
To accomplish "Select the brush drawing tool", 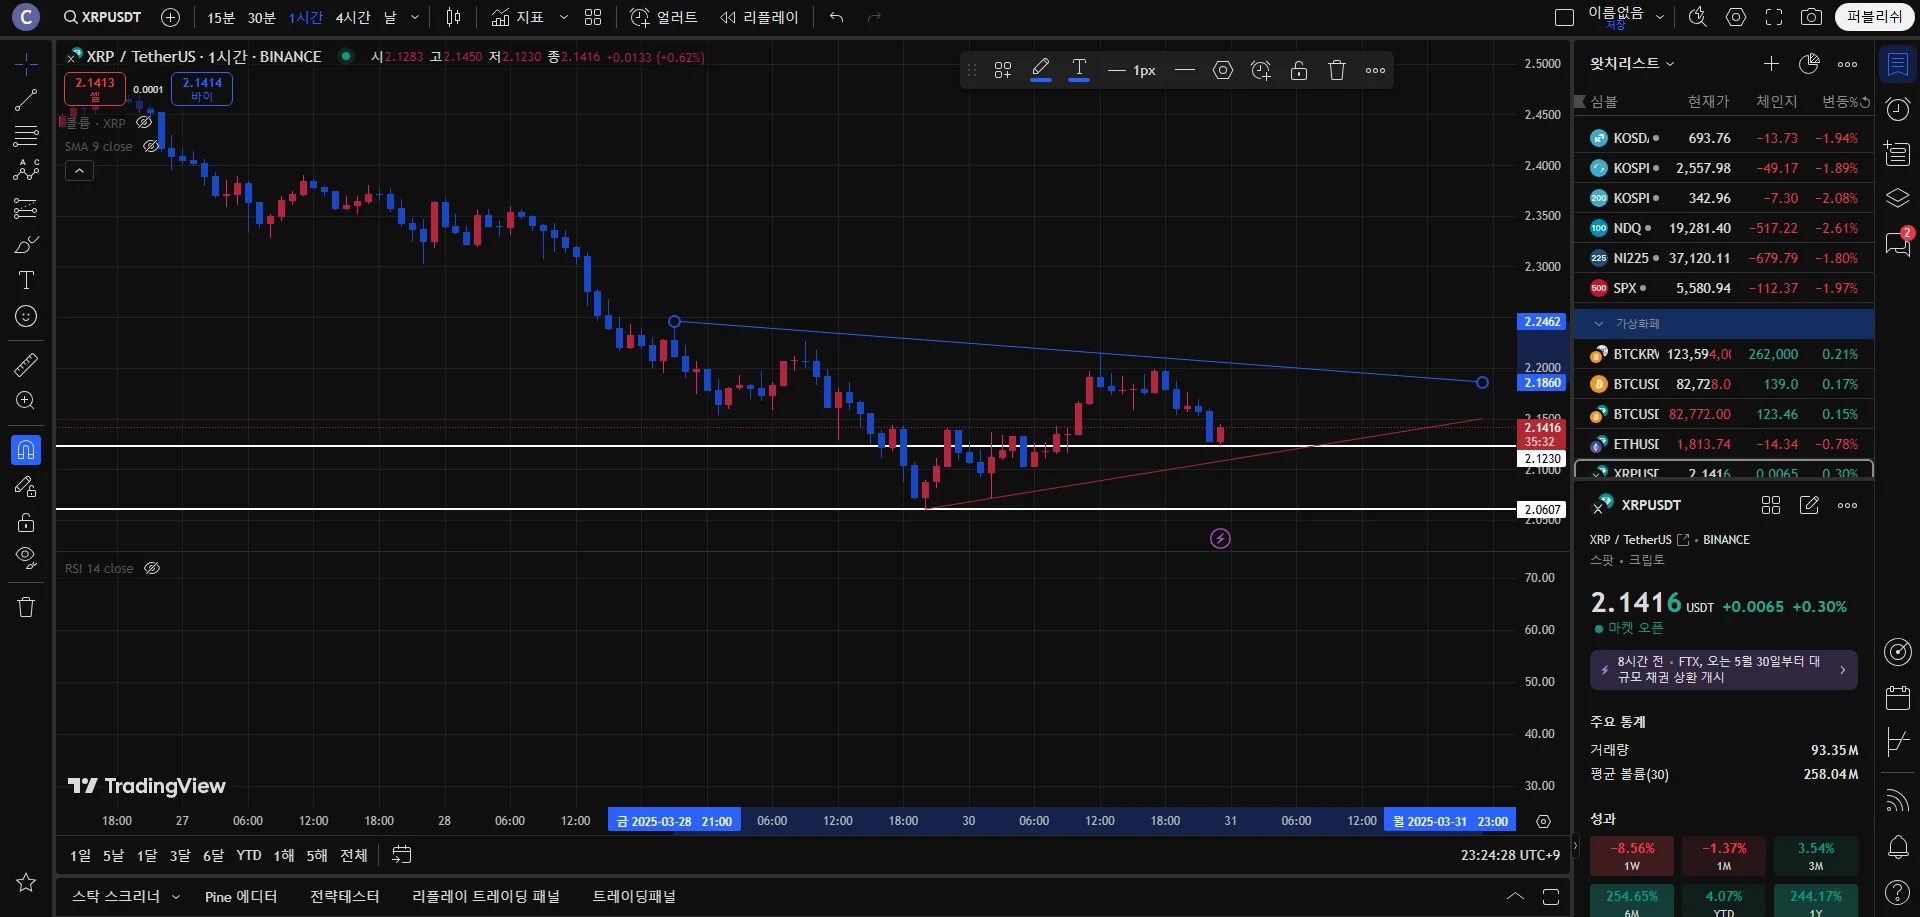I will click(x=26, y=244).
